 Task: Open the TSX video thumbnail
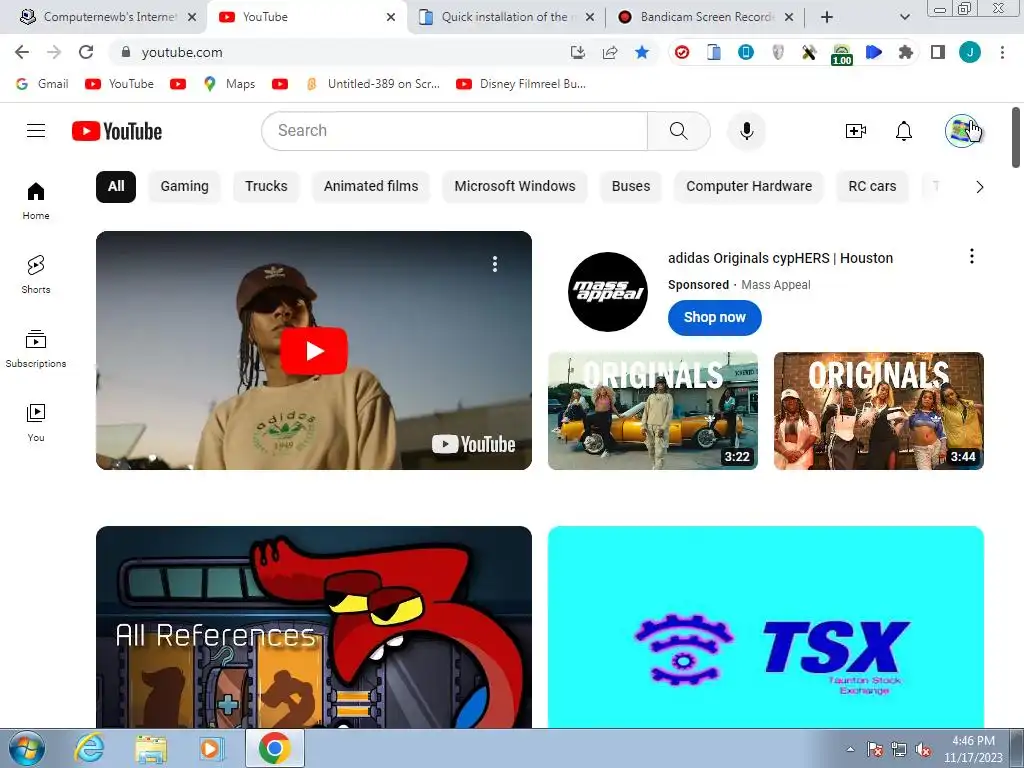[765, 627]
